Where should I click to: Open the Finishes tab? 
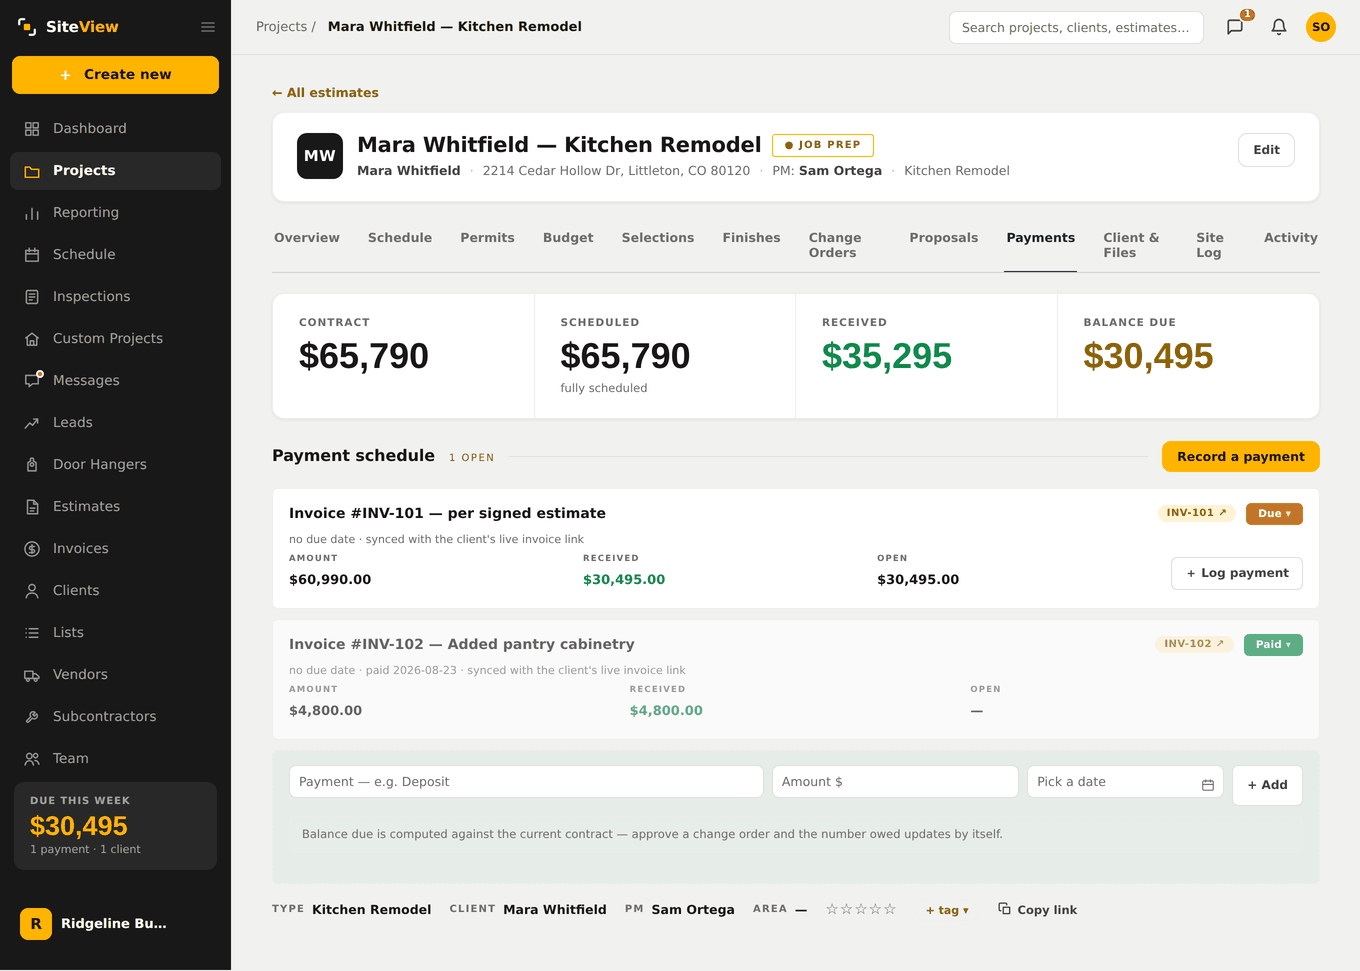tap(751, 238)
